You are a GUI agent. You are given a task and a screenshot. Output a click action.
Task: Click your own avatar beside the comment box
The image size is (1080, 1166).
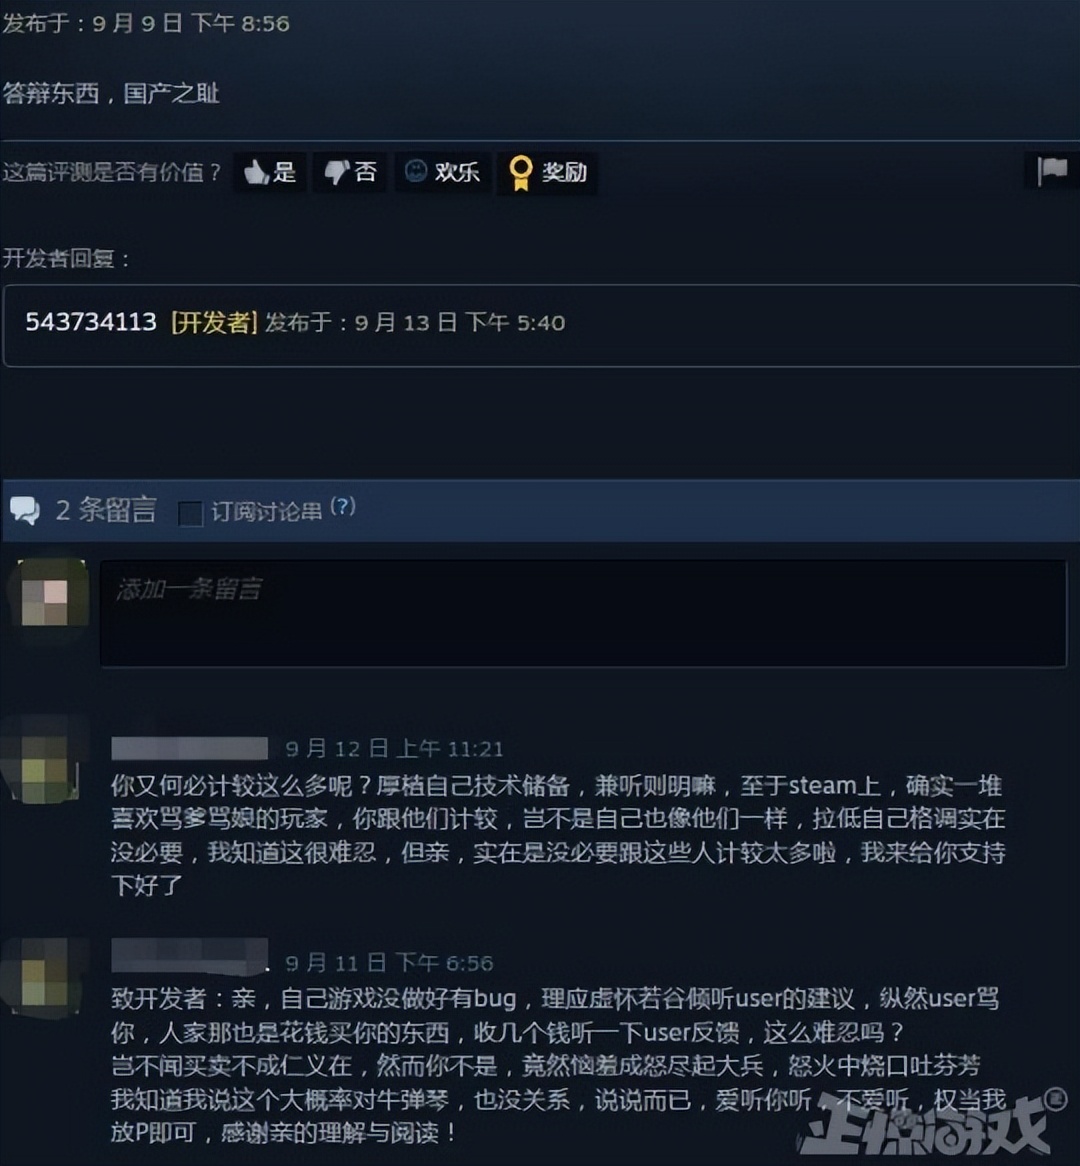pos(46,601)
